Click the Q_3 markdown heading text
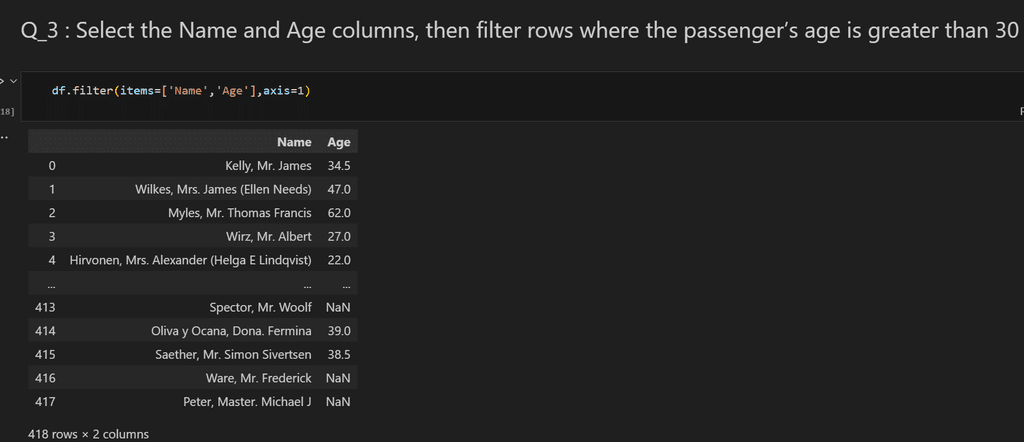 point(520,30)
